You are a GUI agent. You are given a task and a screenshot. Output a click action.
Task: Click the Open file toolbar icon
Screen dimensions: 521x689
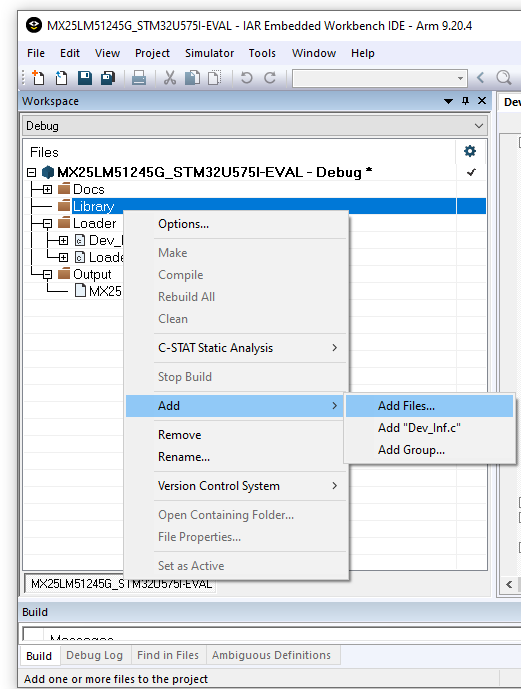(61, 78)
